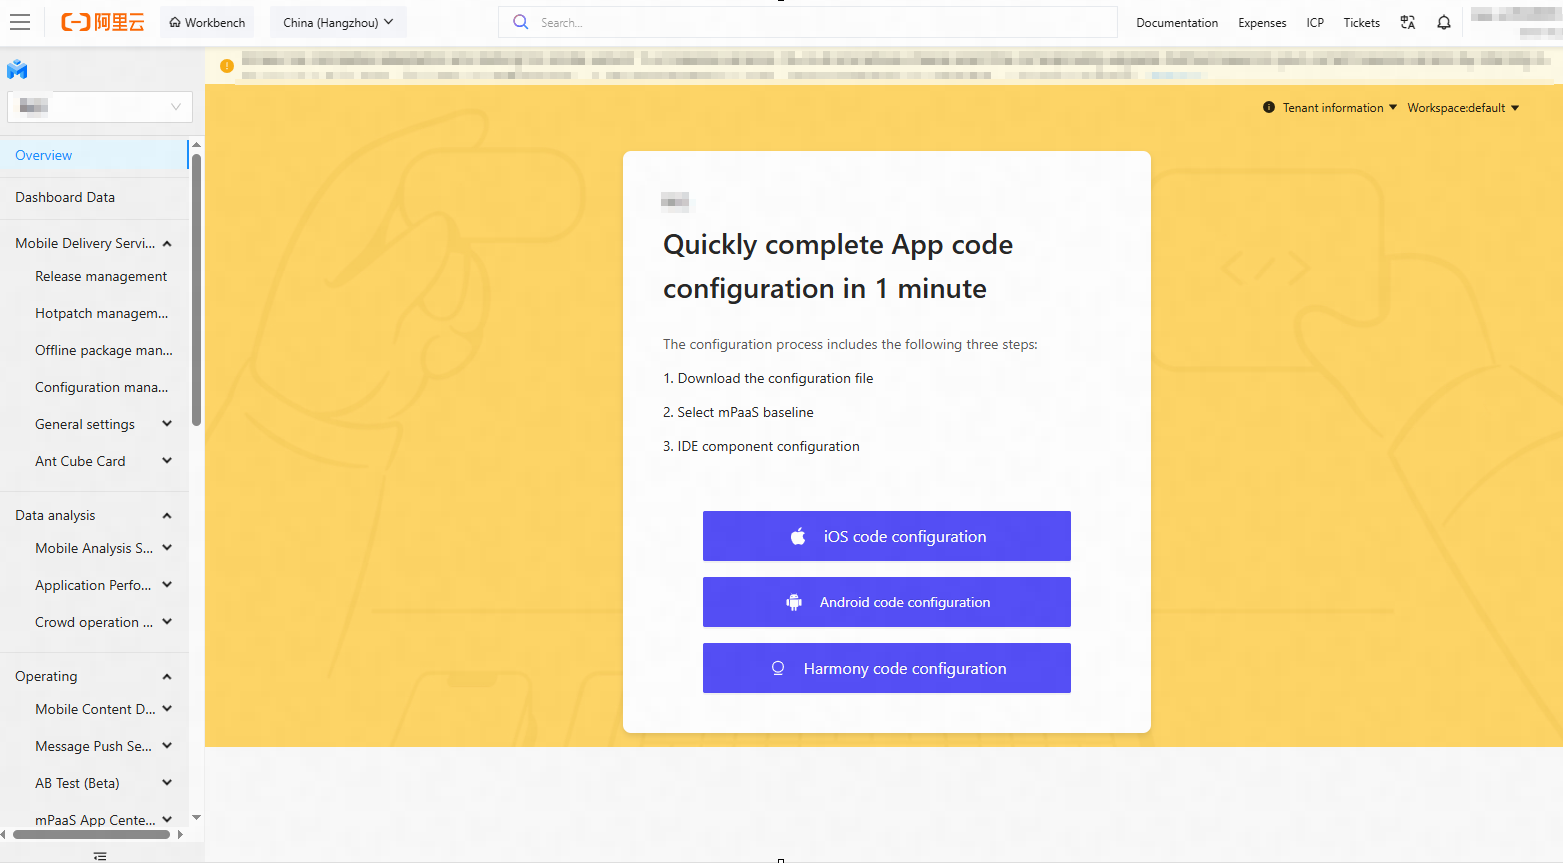Open Workspace:default dropdown
This screenshot has width=1563, height=863.
point(1463,107)
